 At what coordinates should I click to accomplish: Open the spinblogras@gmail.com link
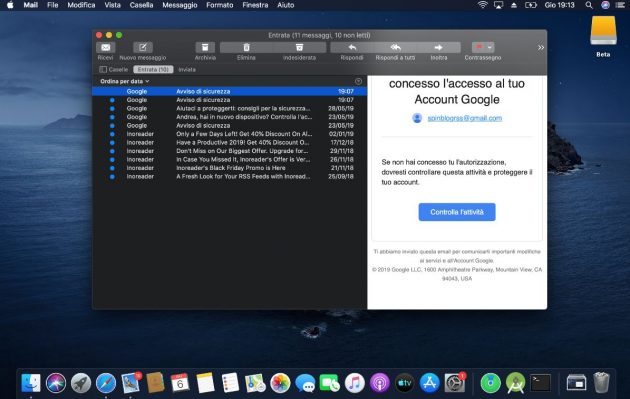tap(464, 118)
